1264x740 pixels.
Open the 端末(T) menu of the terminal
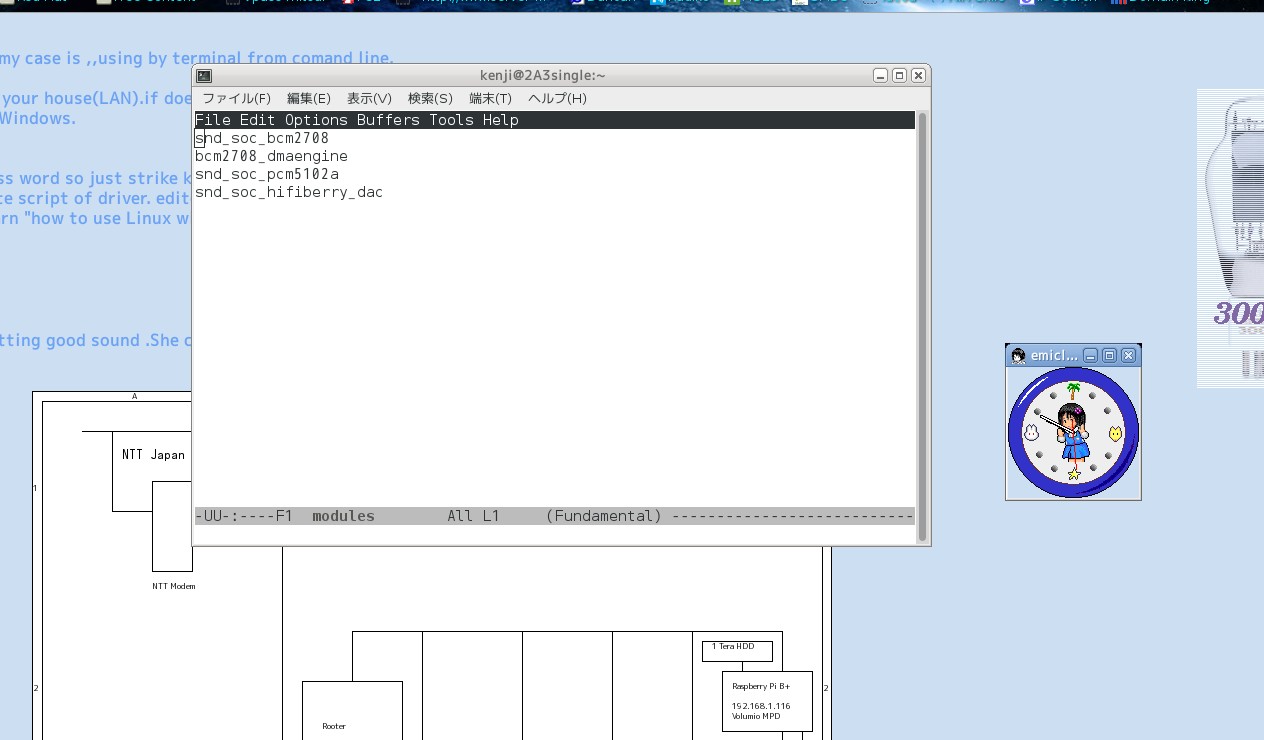489,98
